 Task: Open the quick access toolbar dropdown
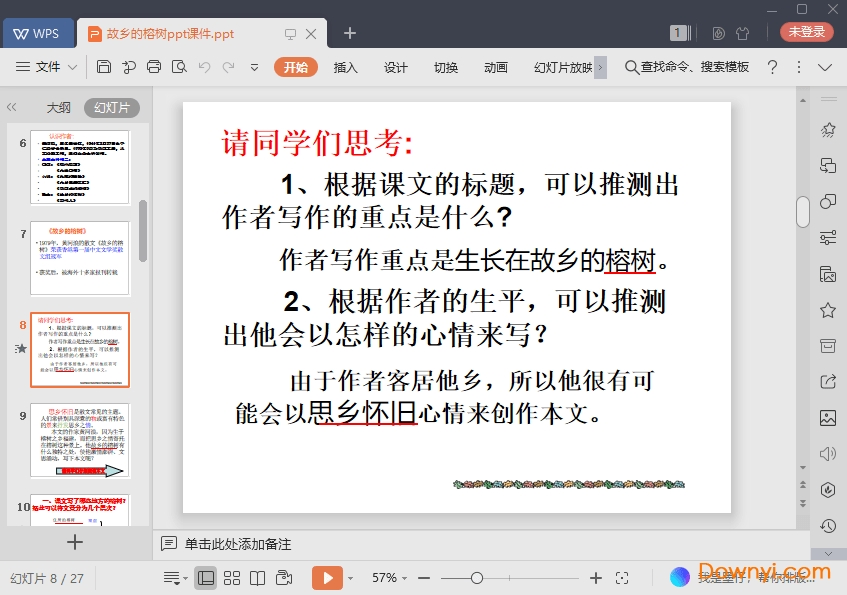click(253, 67)
